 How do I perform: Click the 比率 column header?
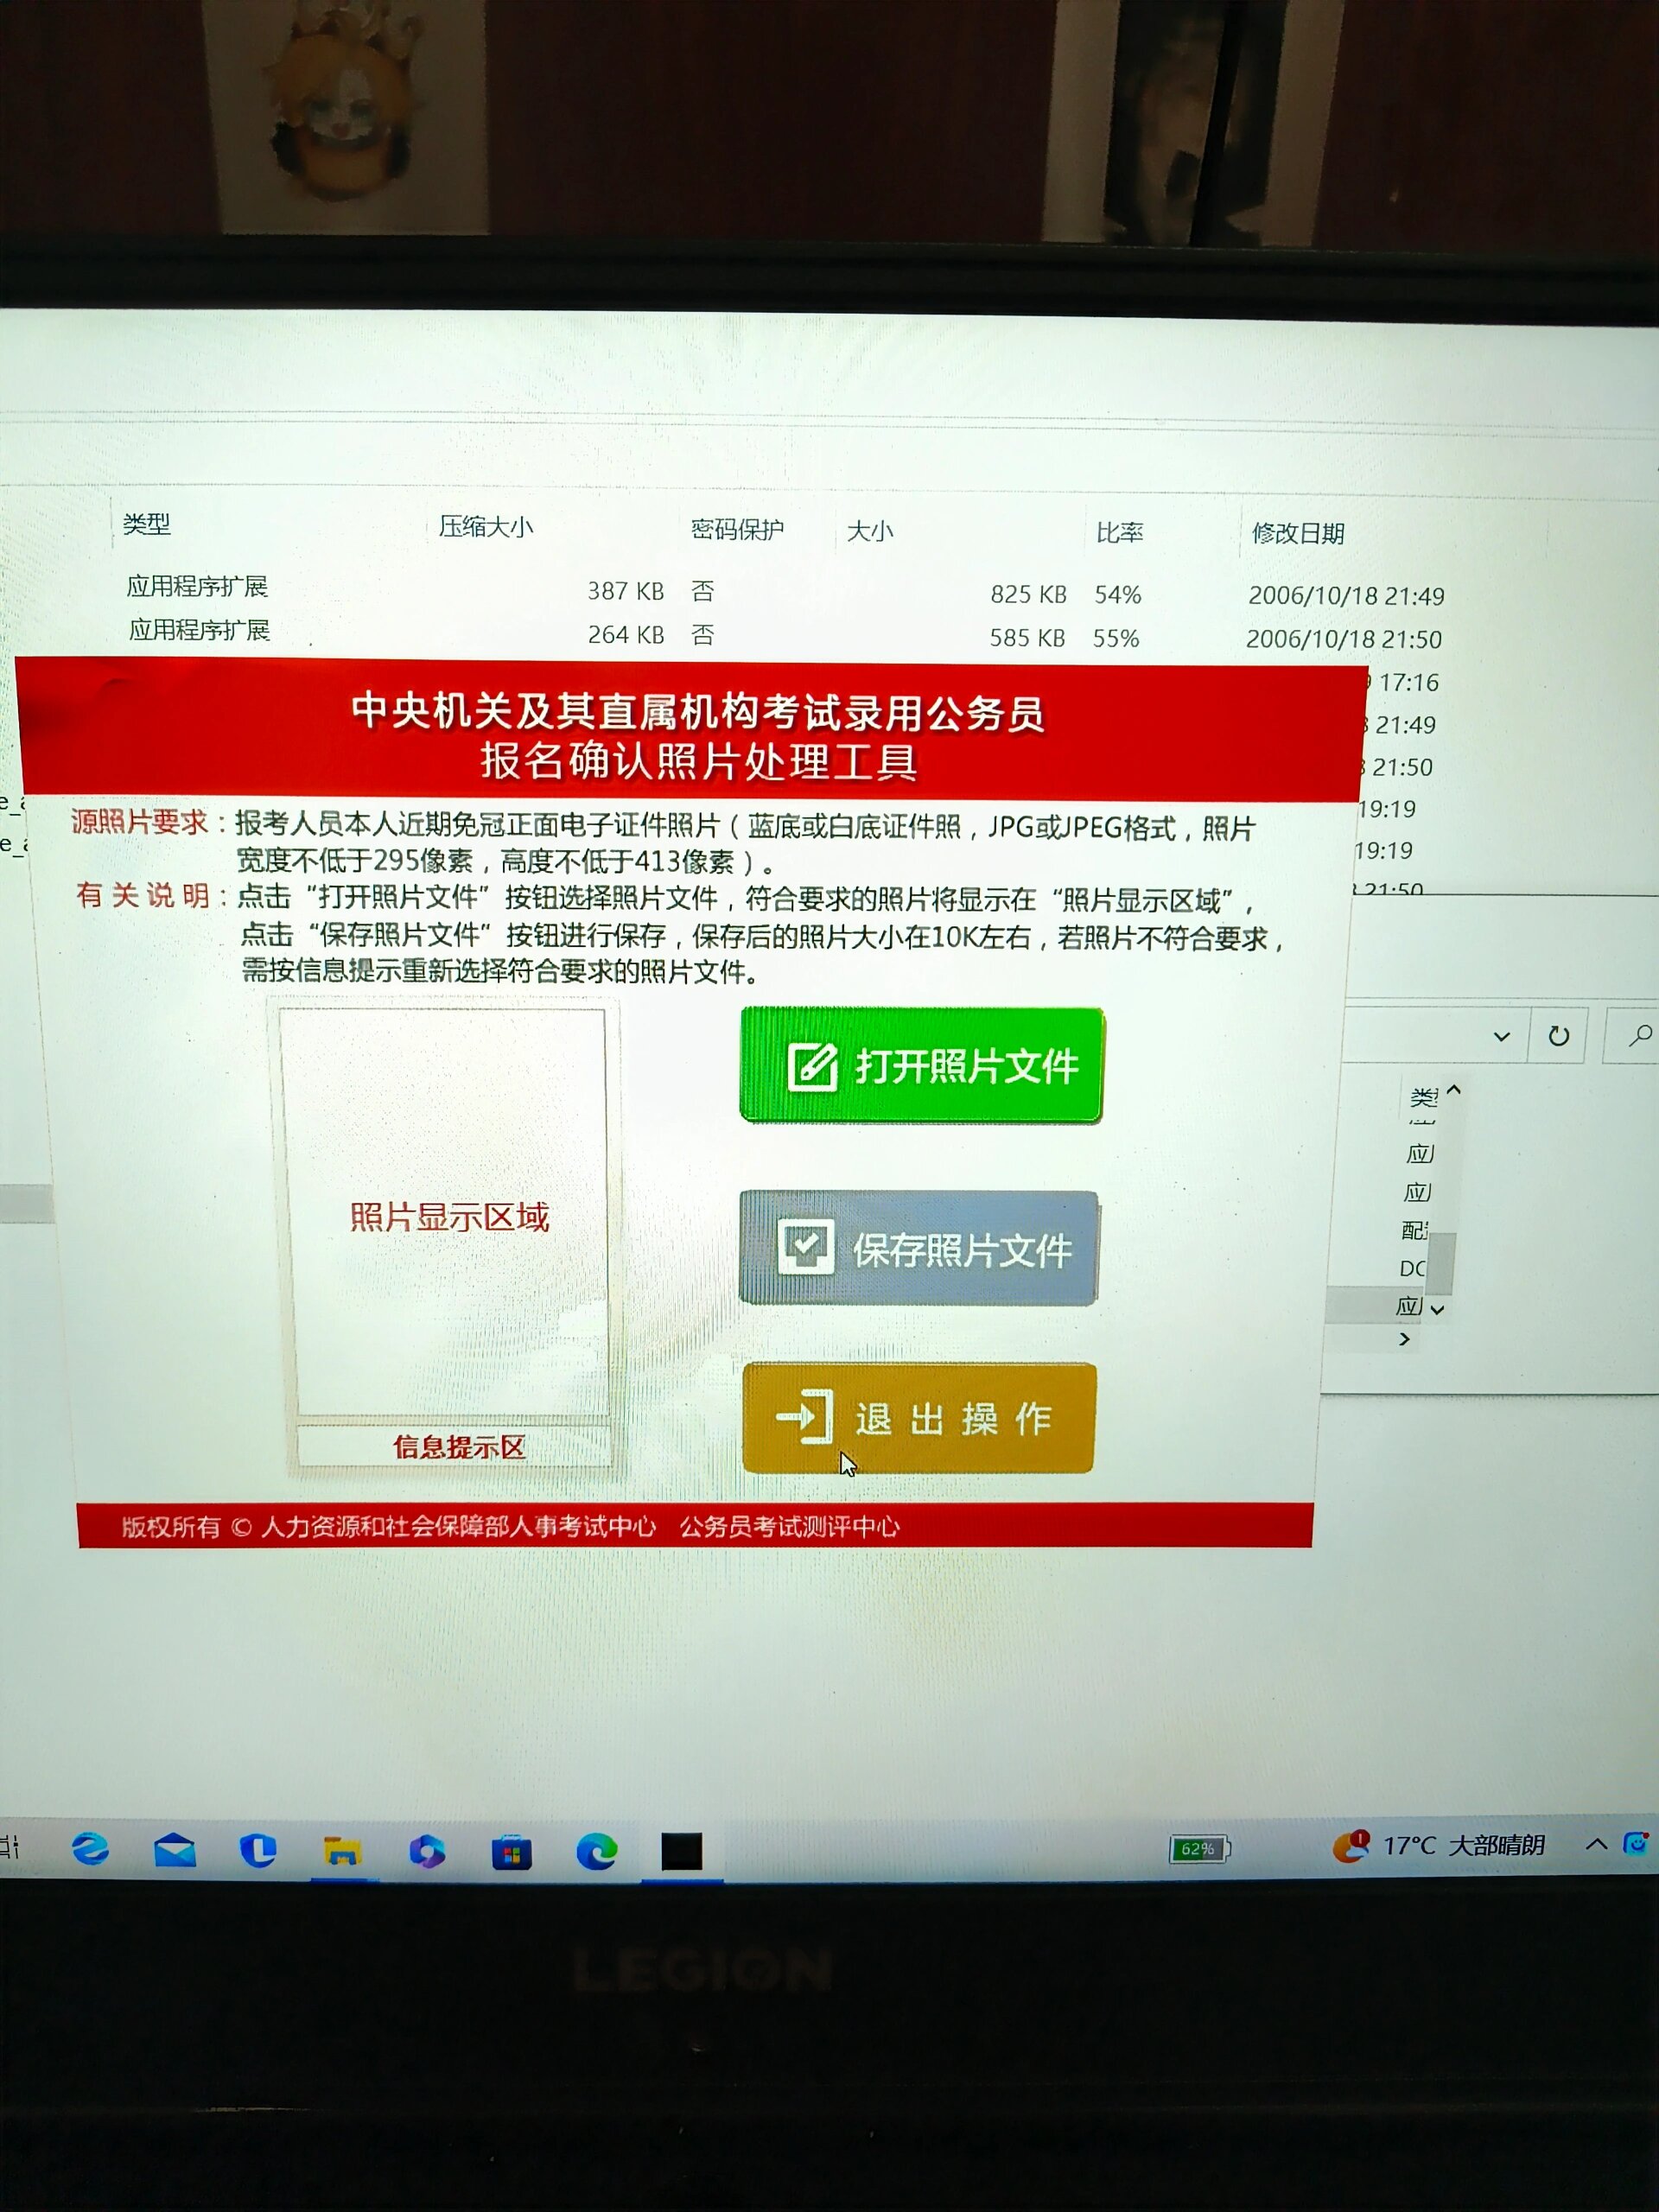pos(1119,533)
